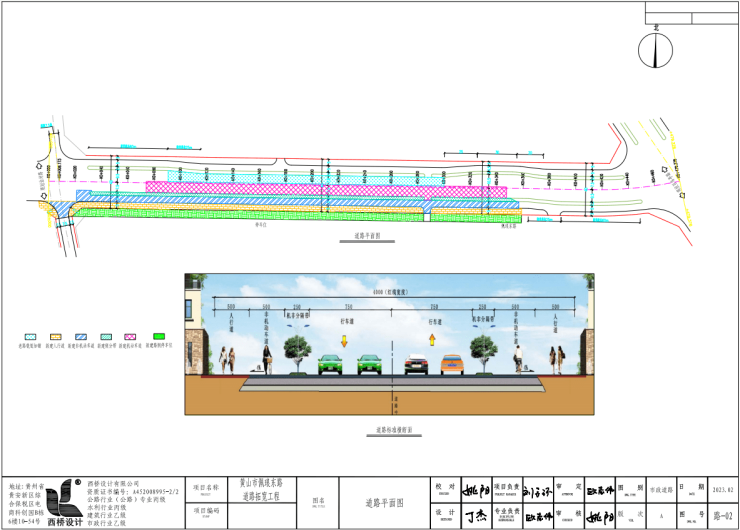This screenshot has height=530, width=740.
Task: Click the 项目负责 label cell
Action: click(507, 489)
